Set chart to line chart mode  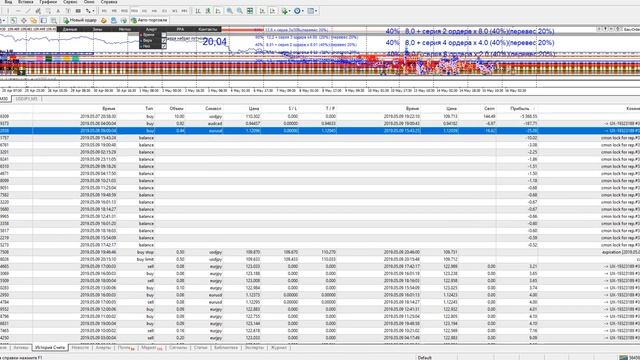[x=218, y=11]
